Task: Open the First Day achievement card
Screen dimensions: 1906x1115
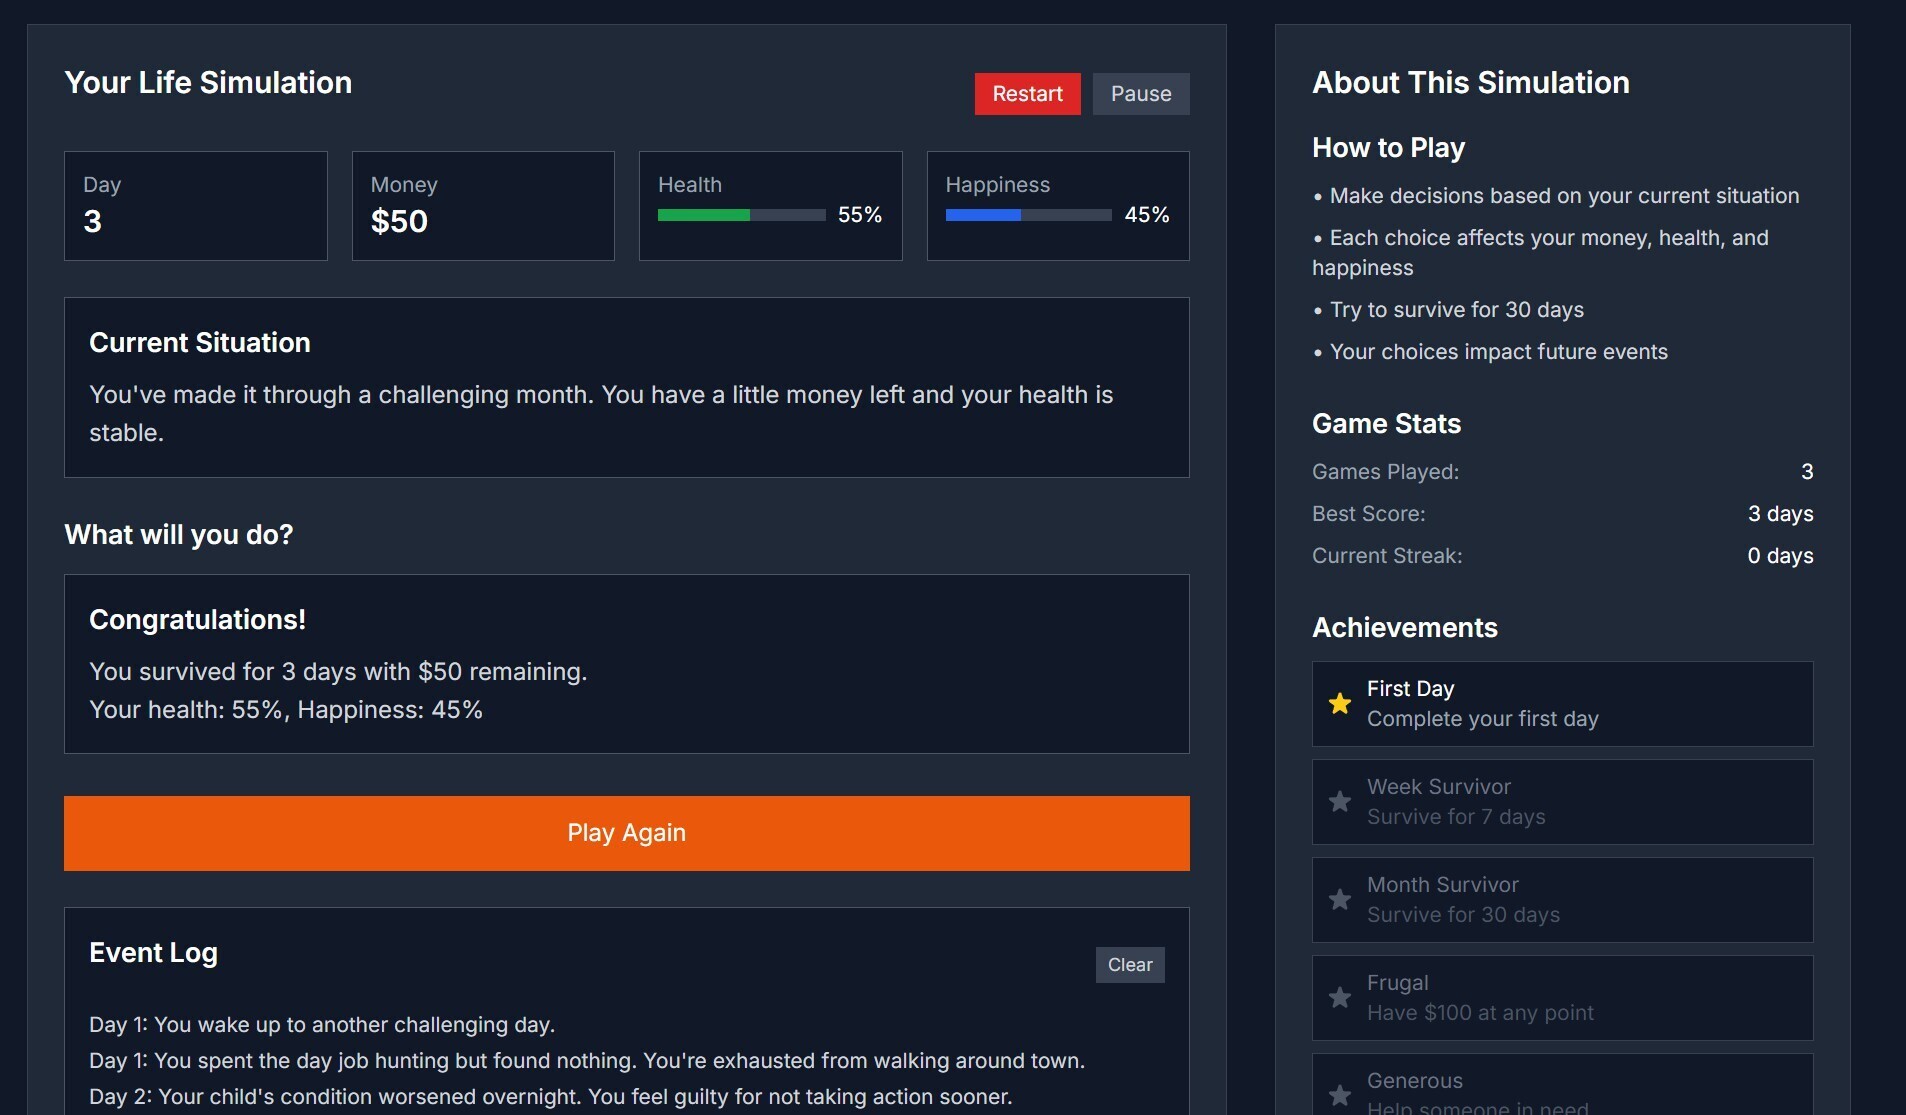Action: point(1561,704)
